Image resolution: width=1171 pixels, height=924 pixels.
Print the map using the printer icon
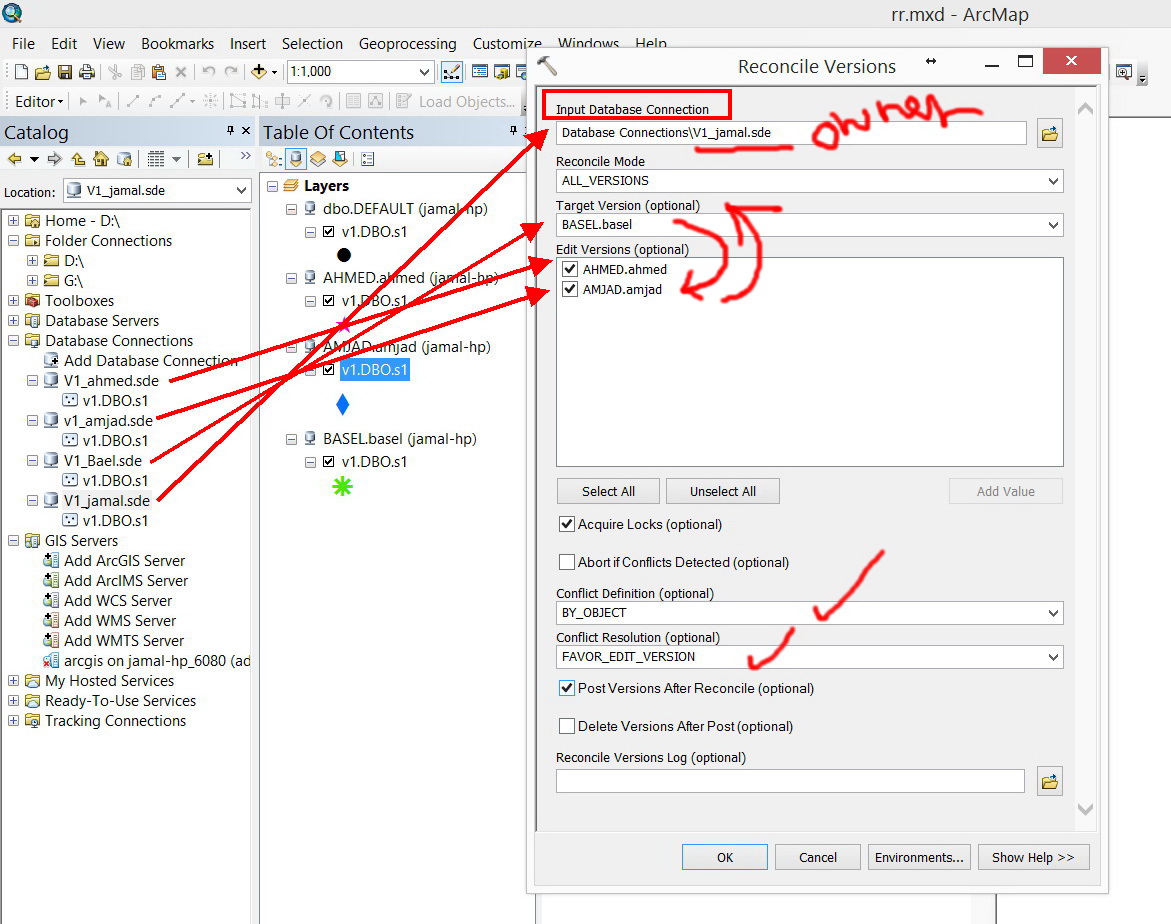pyautogui.click(x=87, y=72)
